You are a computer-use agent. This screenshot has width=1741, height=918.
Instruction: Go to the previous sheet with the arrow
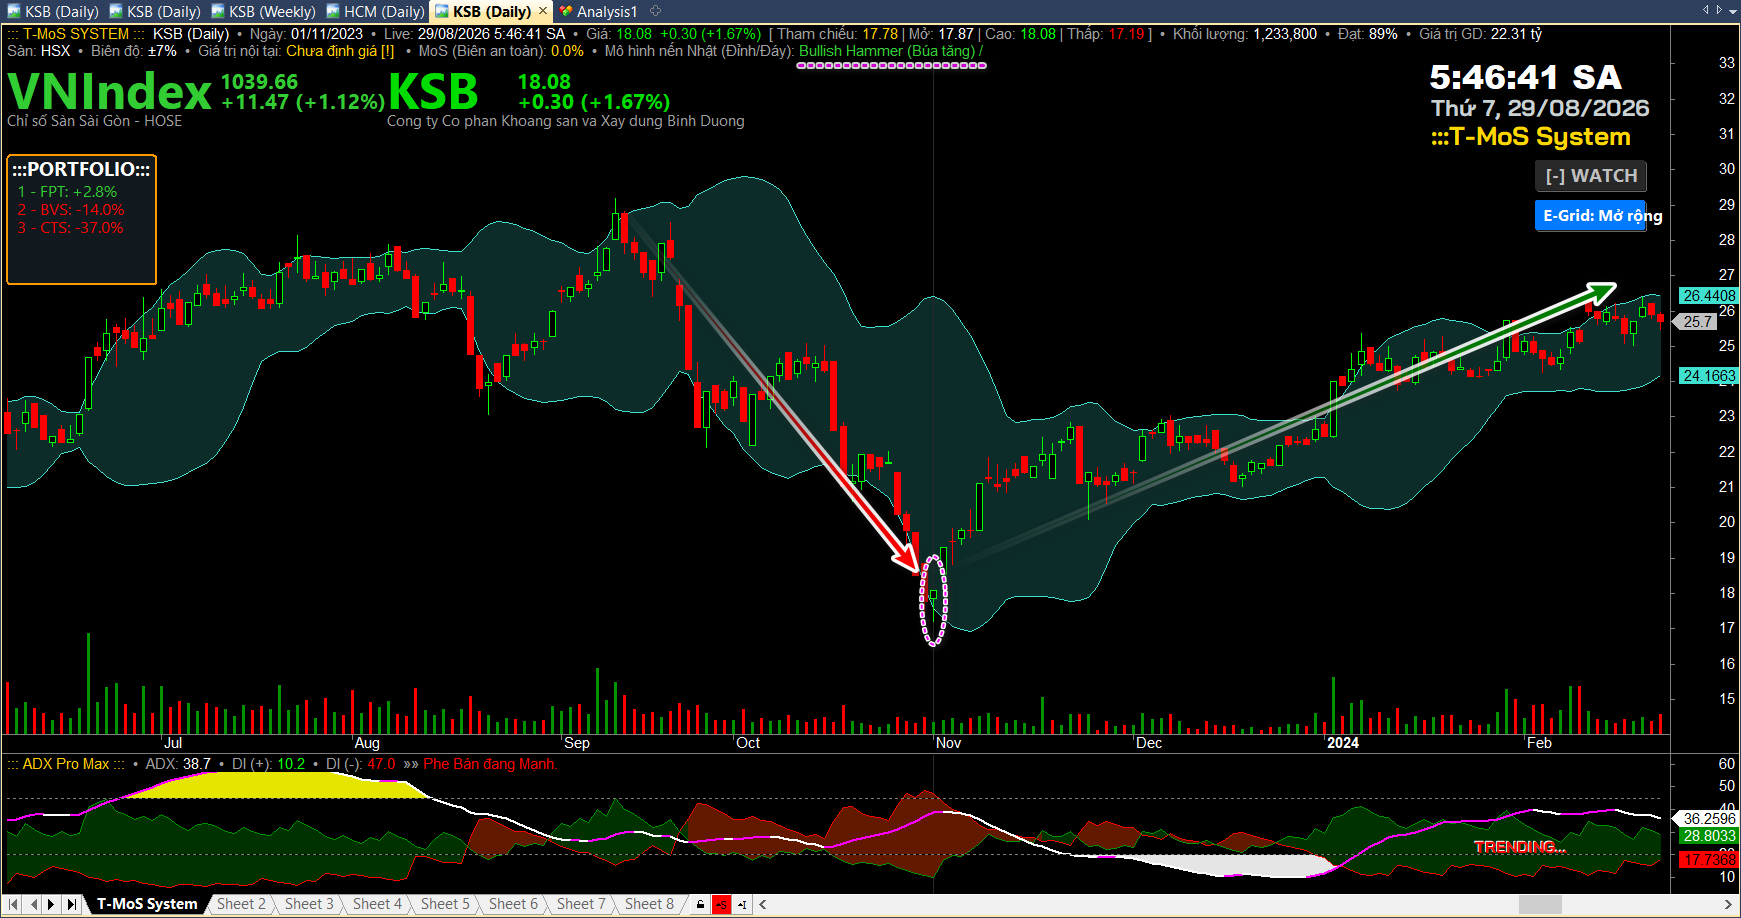coord(33,904)
